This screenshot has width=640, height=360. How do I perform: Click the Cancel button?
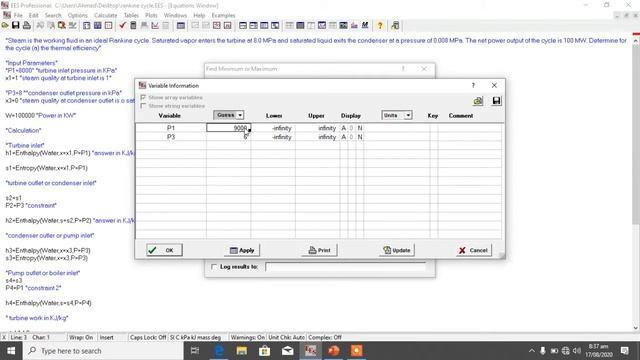click(x=473, y=250)
